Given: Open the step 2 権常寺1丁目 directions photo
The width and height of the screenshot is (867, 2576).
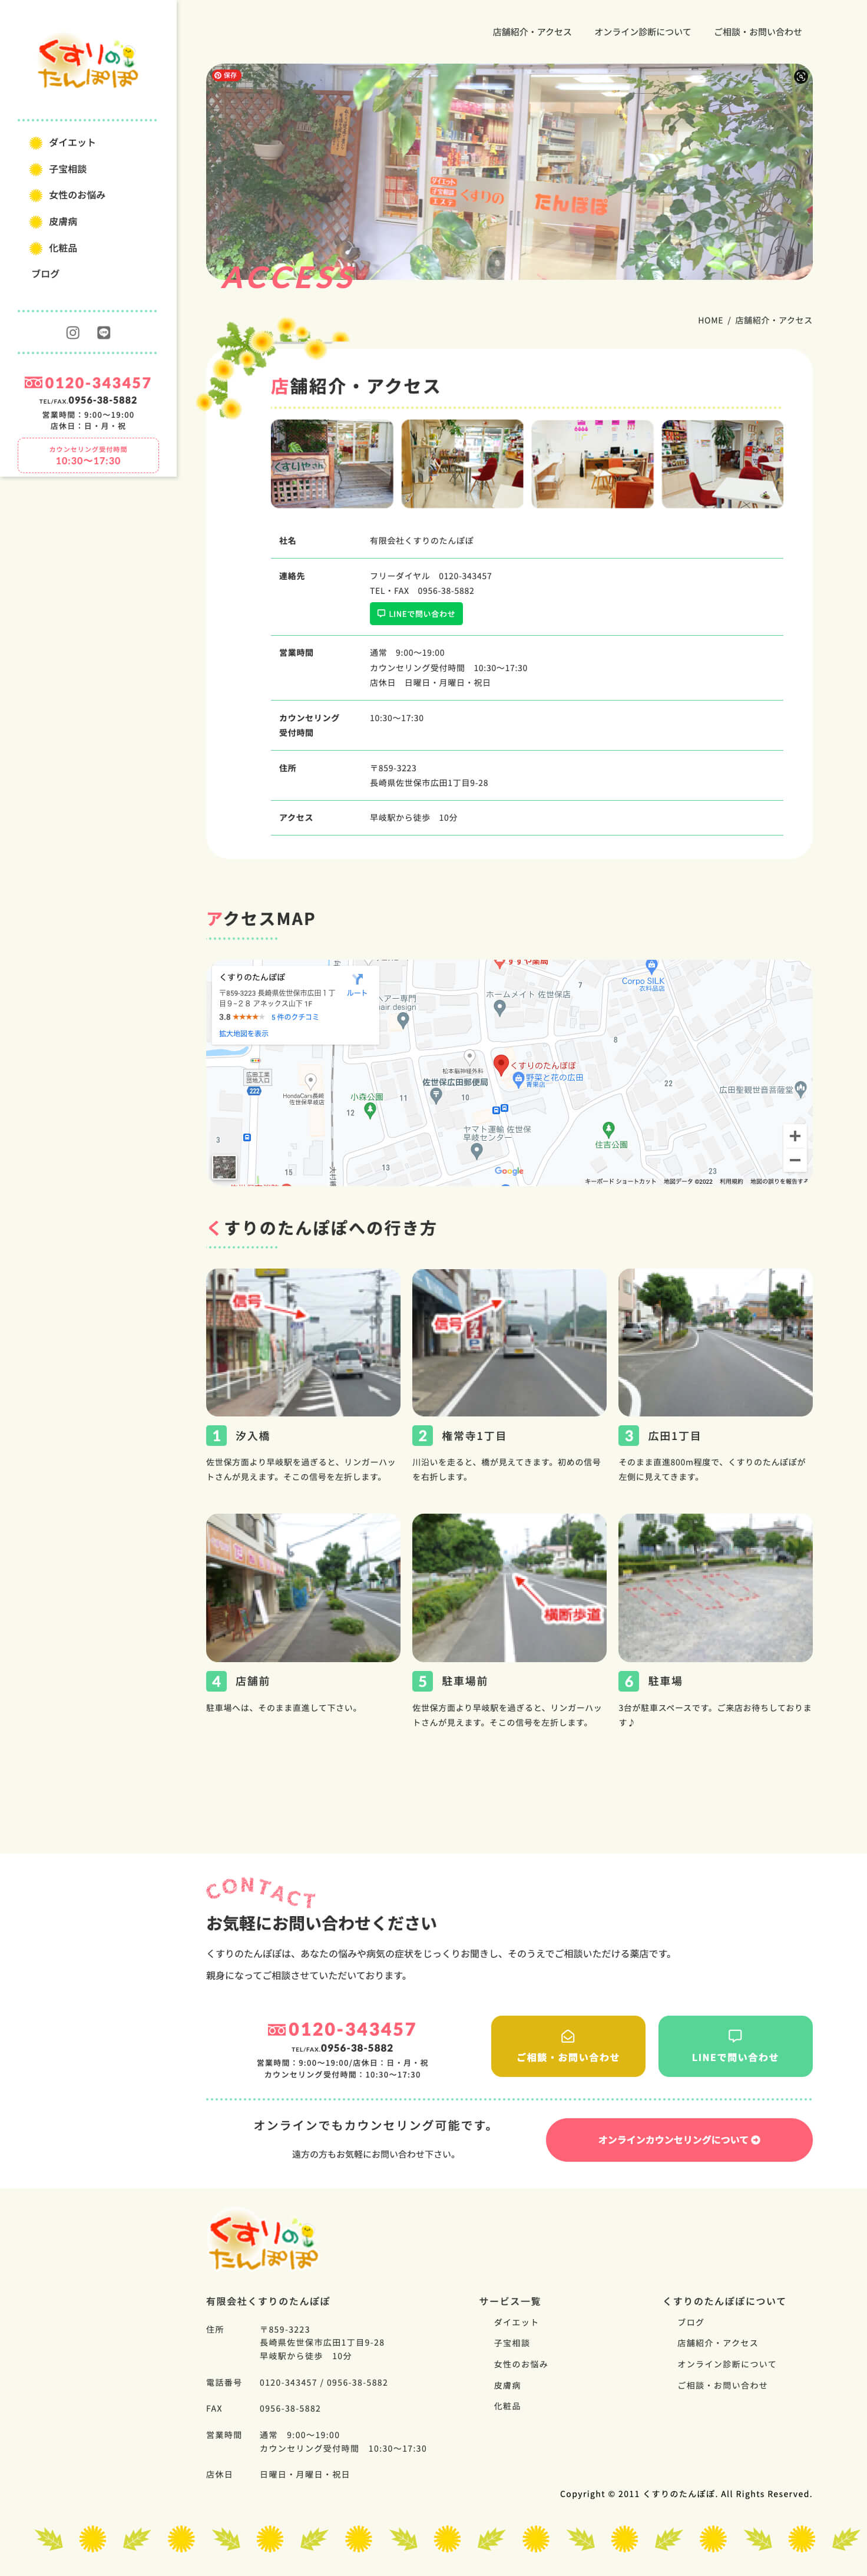Looking at the screenshot, I should (509, 1342).
